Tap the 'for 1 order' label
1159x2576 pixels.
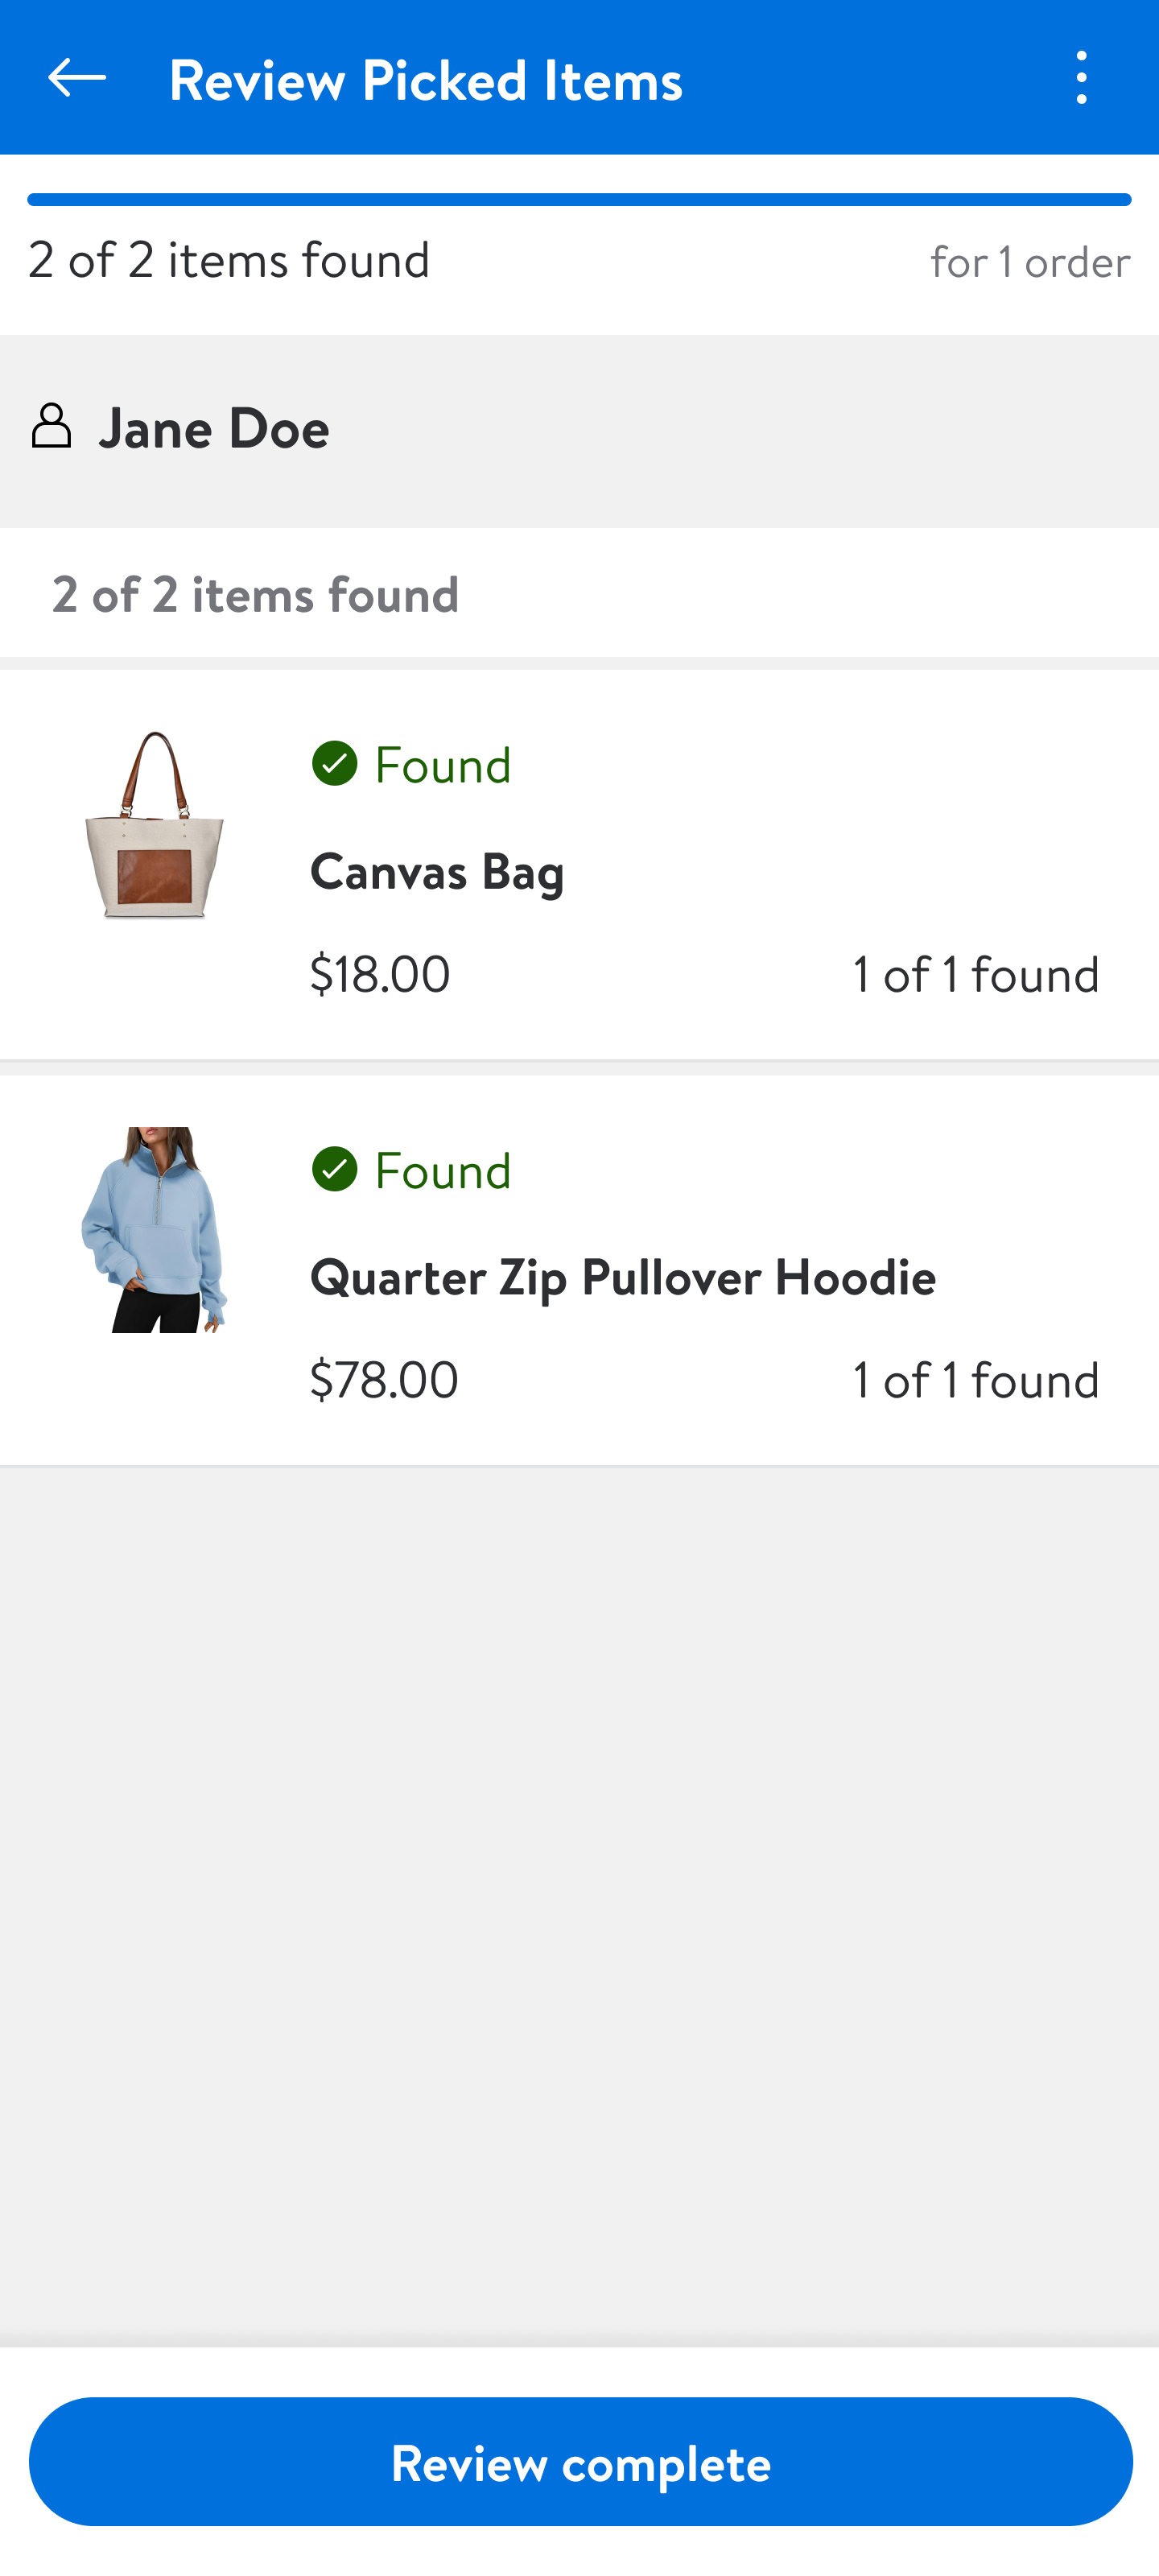(x=1030, y=262)
